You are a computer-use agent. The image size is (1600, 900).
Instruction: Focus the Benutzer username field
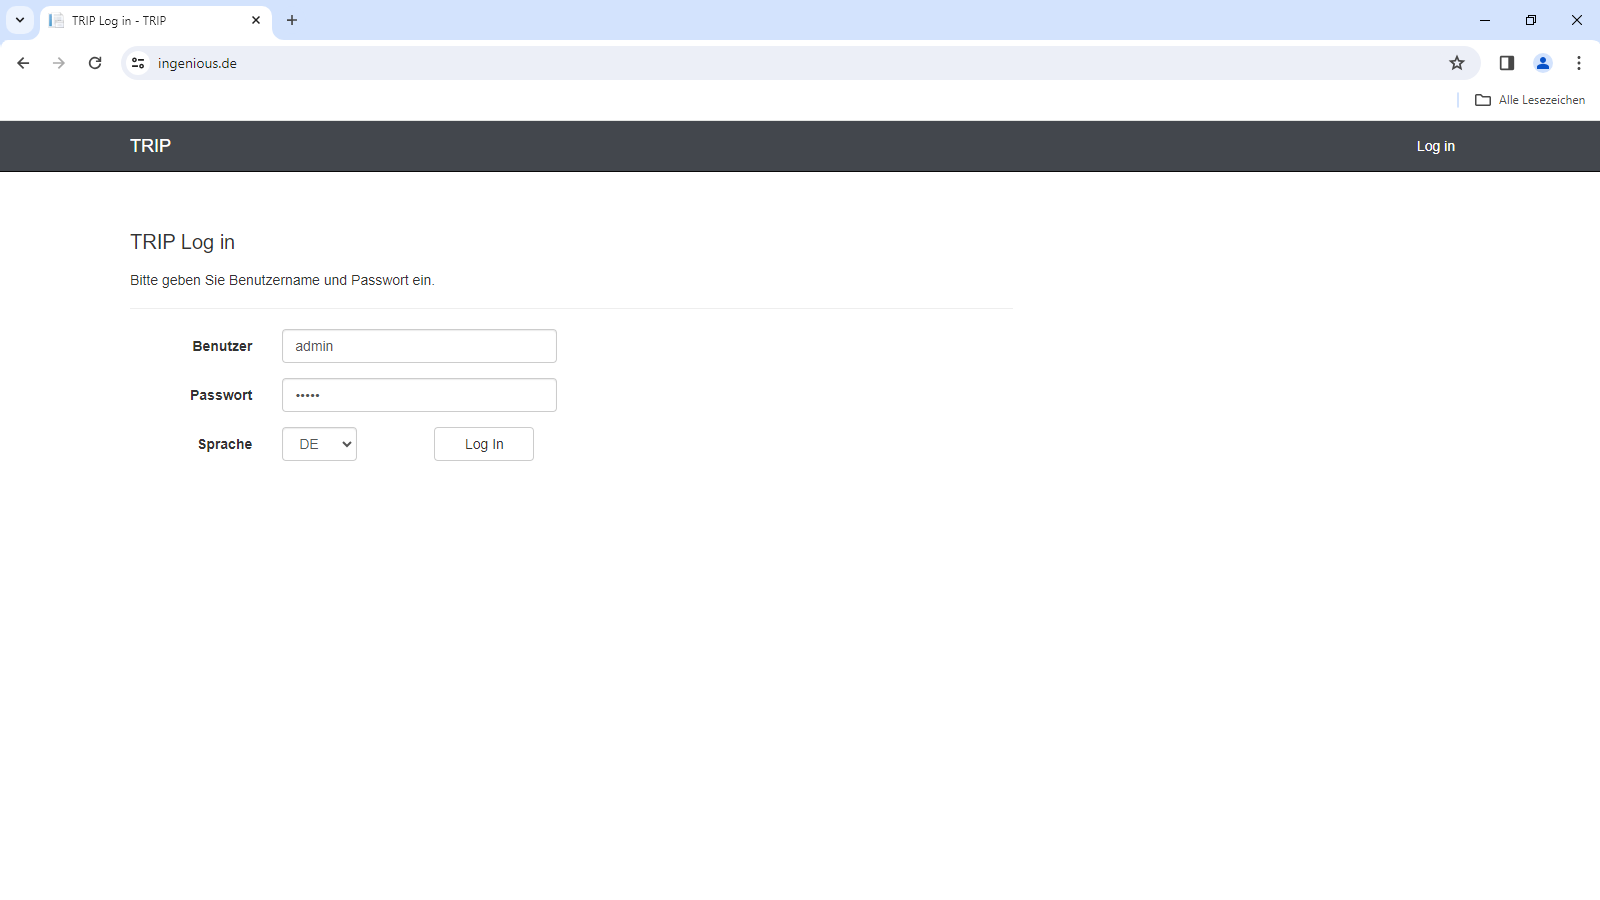tap(419, 346)
